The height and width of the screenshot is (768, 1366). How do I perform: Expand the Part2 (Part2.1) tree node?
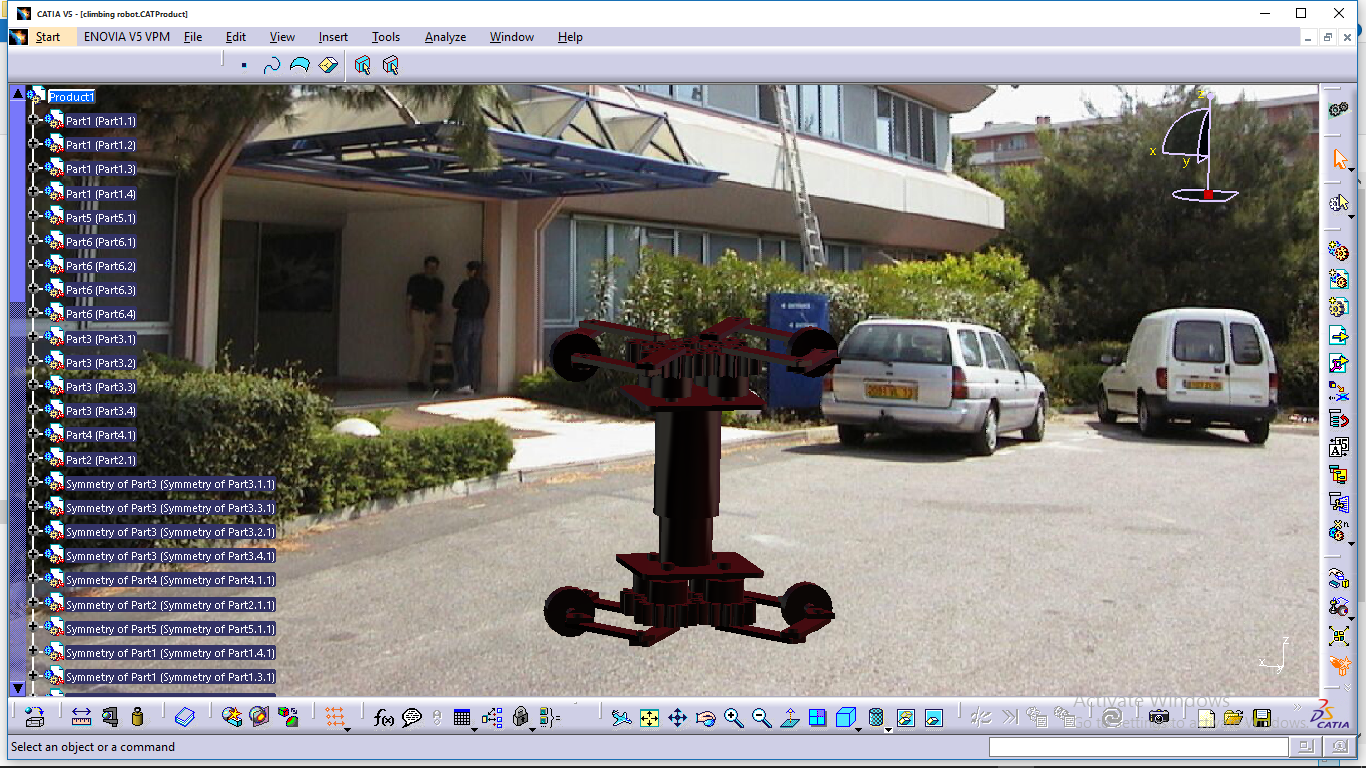(x=33, y=460)
